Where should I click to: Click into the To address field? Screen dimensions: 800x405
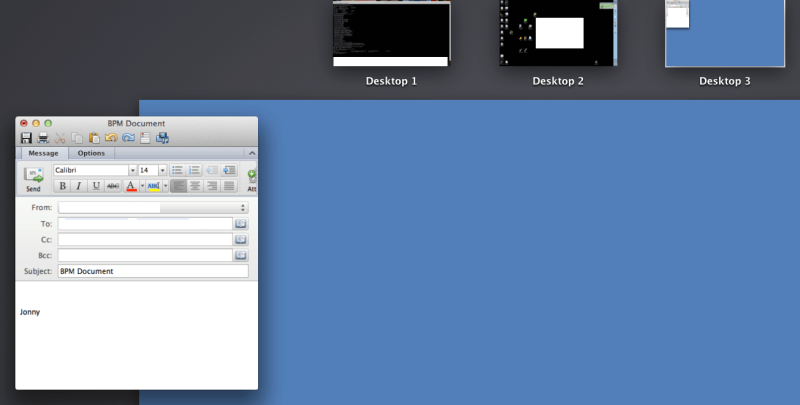coord(145,223)
